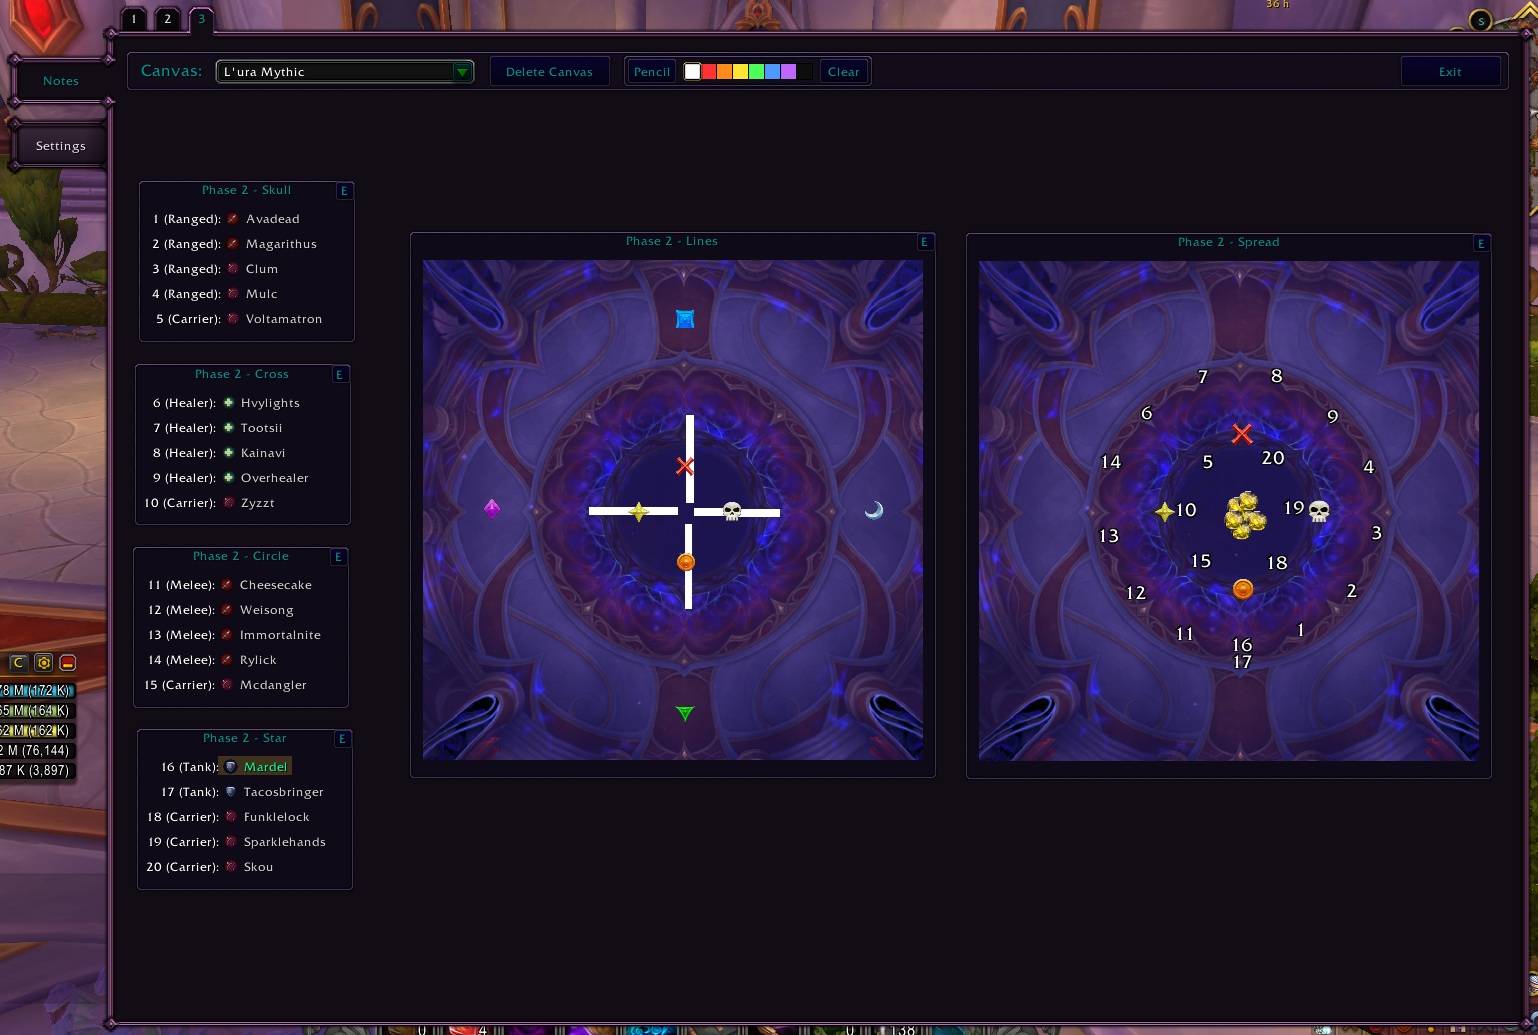Click the yellow star marker on the Spread map

coord(1165,511)
